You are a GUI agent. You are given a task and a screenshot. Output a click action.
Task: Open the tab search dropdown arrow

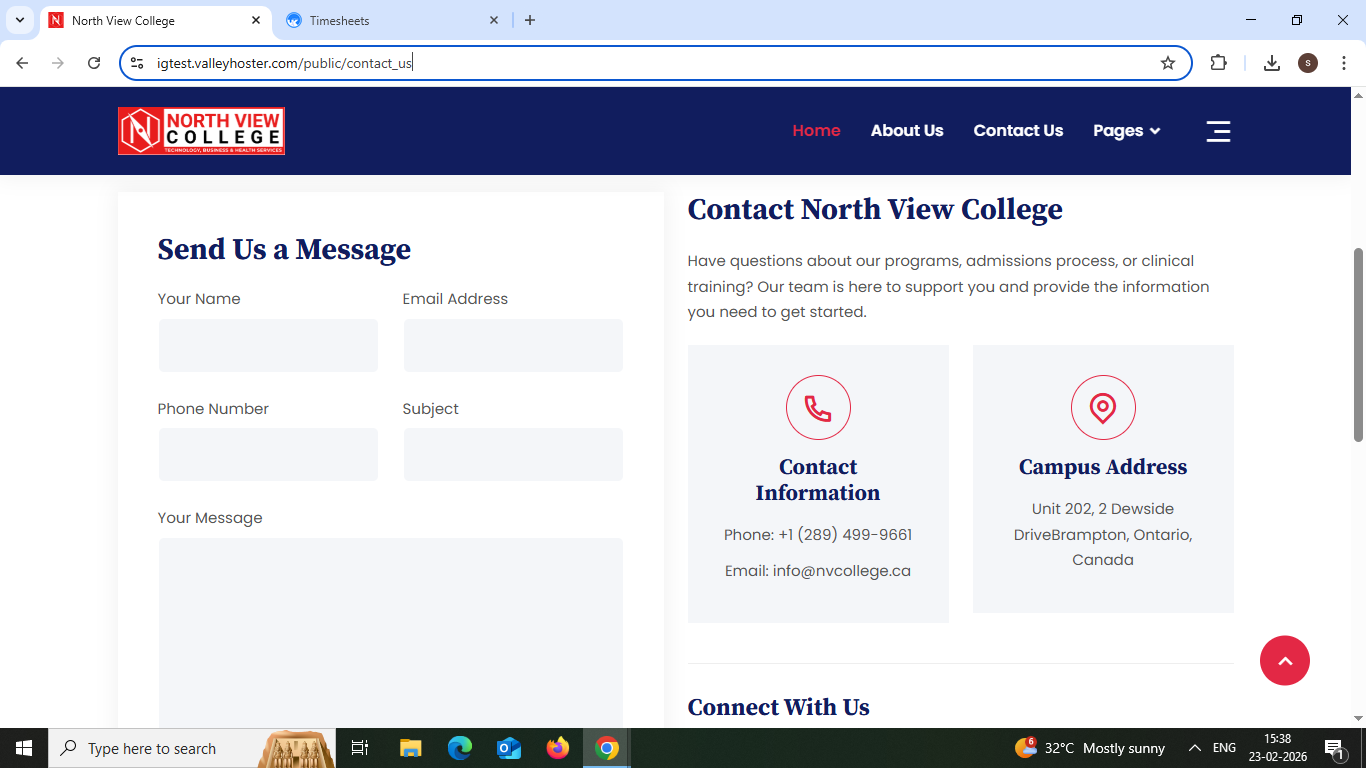[20, 20]
